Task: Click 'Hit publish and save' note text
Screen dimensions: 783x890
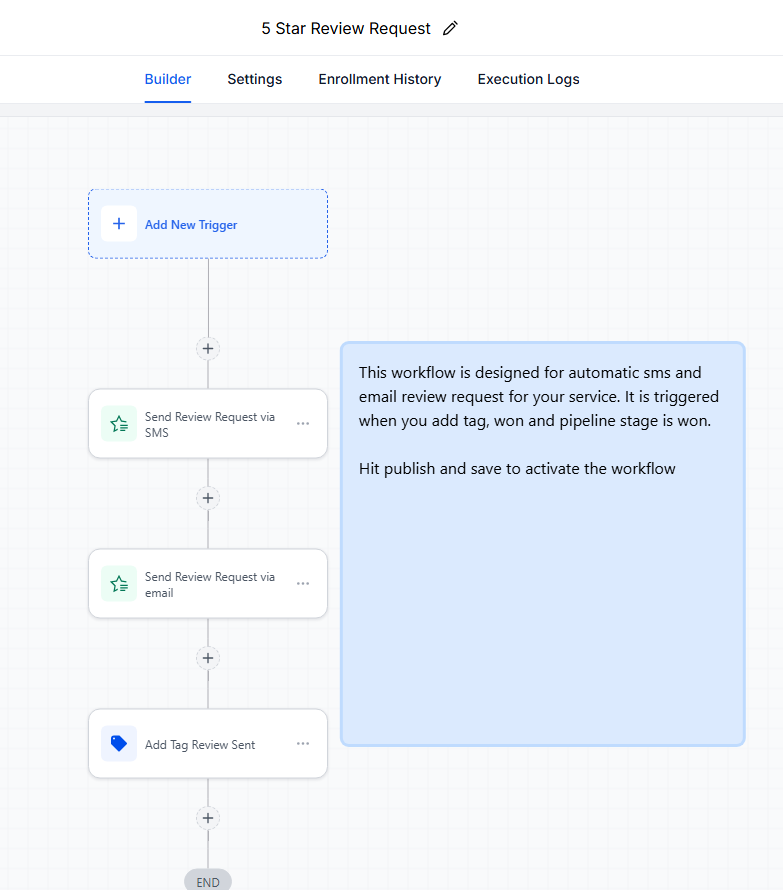Action: coord(517,469)
